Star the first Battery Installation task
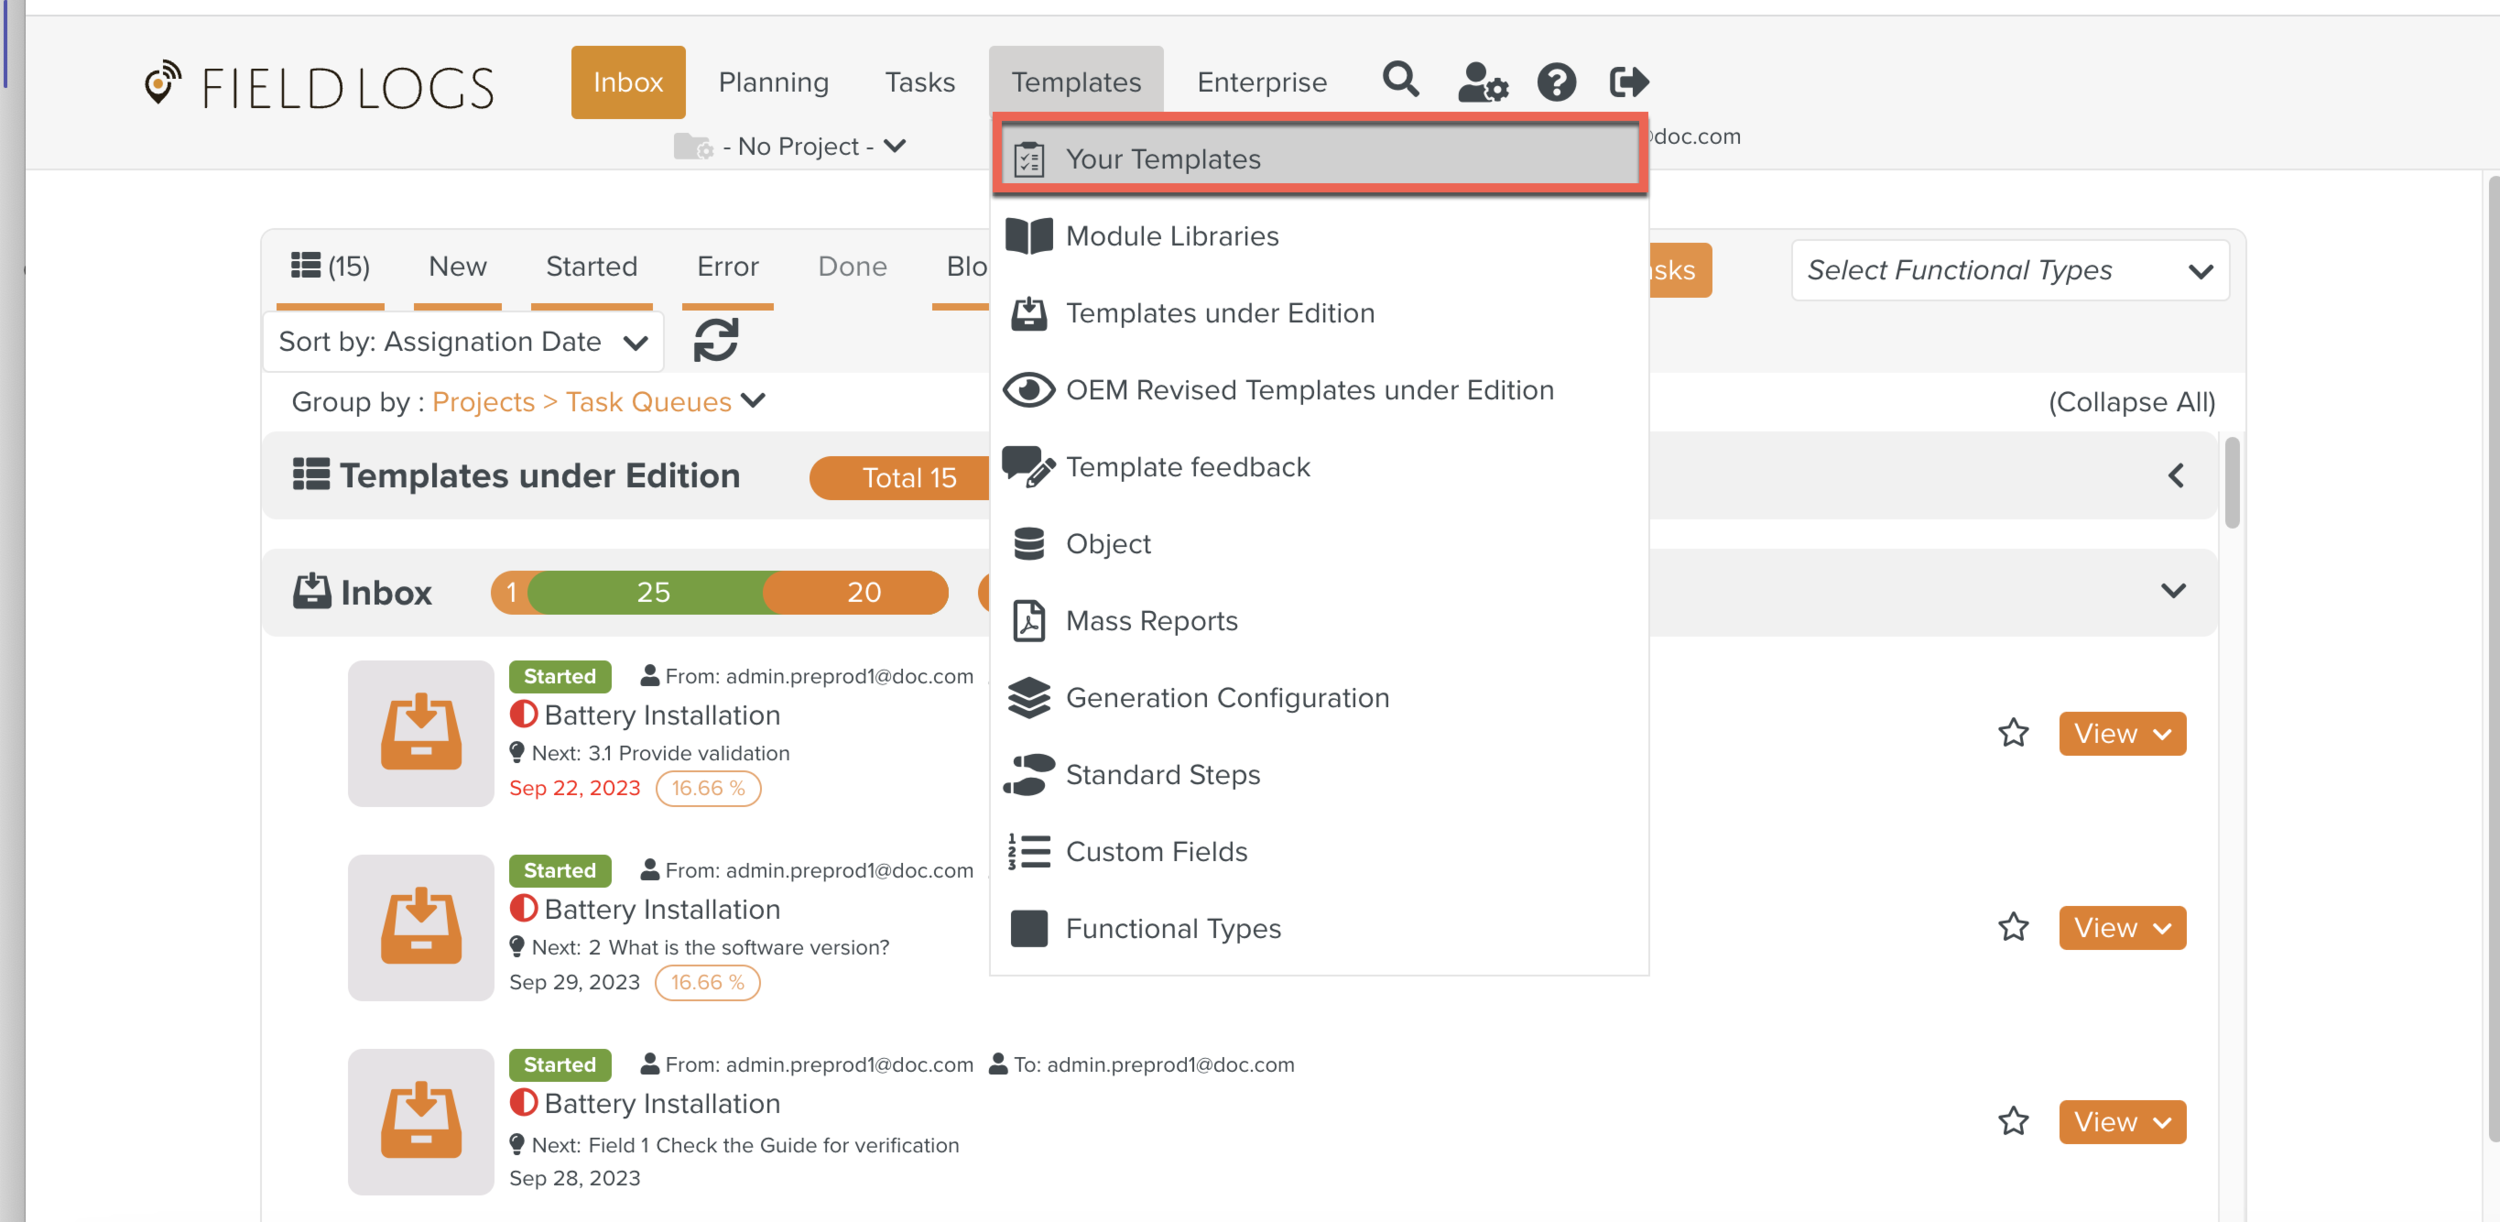The height and width of the screenshot is (1222, 2500). pyautogui.click(x=2013, y=733)
